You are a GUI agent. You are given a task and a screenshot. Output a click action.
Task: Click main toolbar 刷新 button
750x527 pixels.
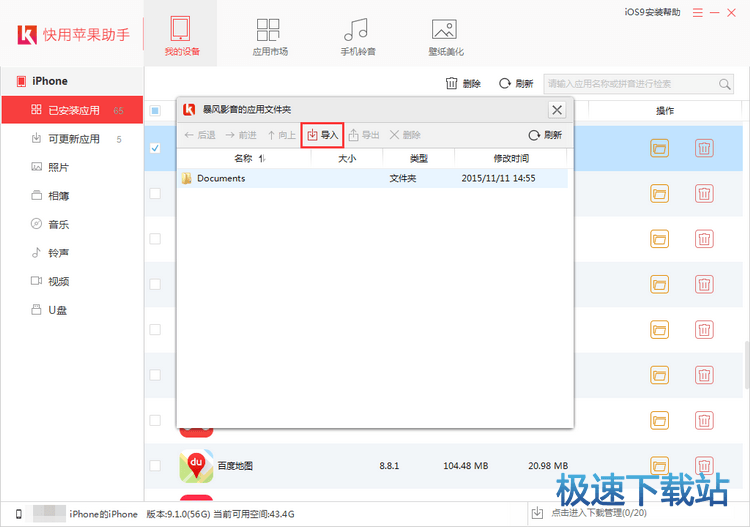tap(516, 84)
